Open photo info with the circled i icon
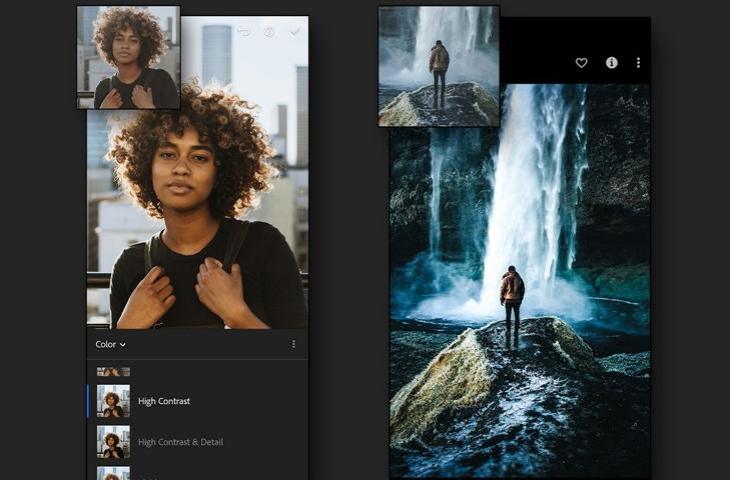Screen dimensions: 730x480 tap(611, 62)
